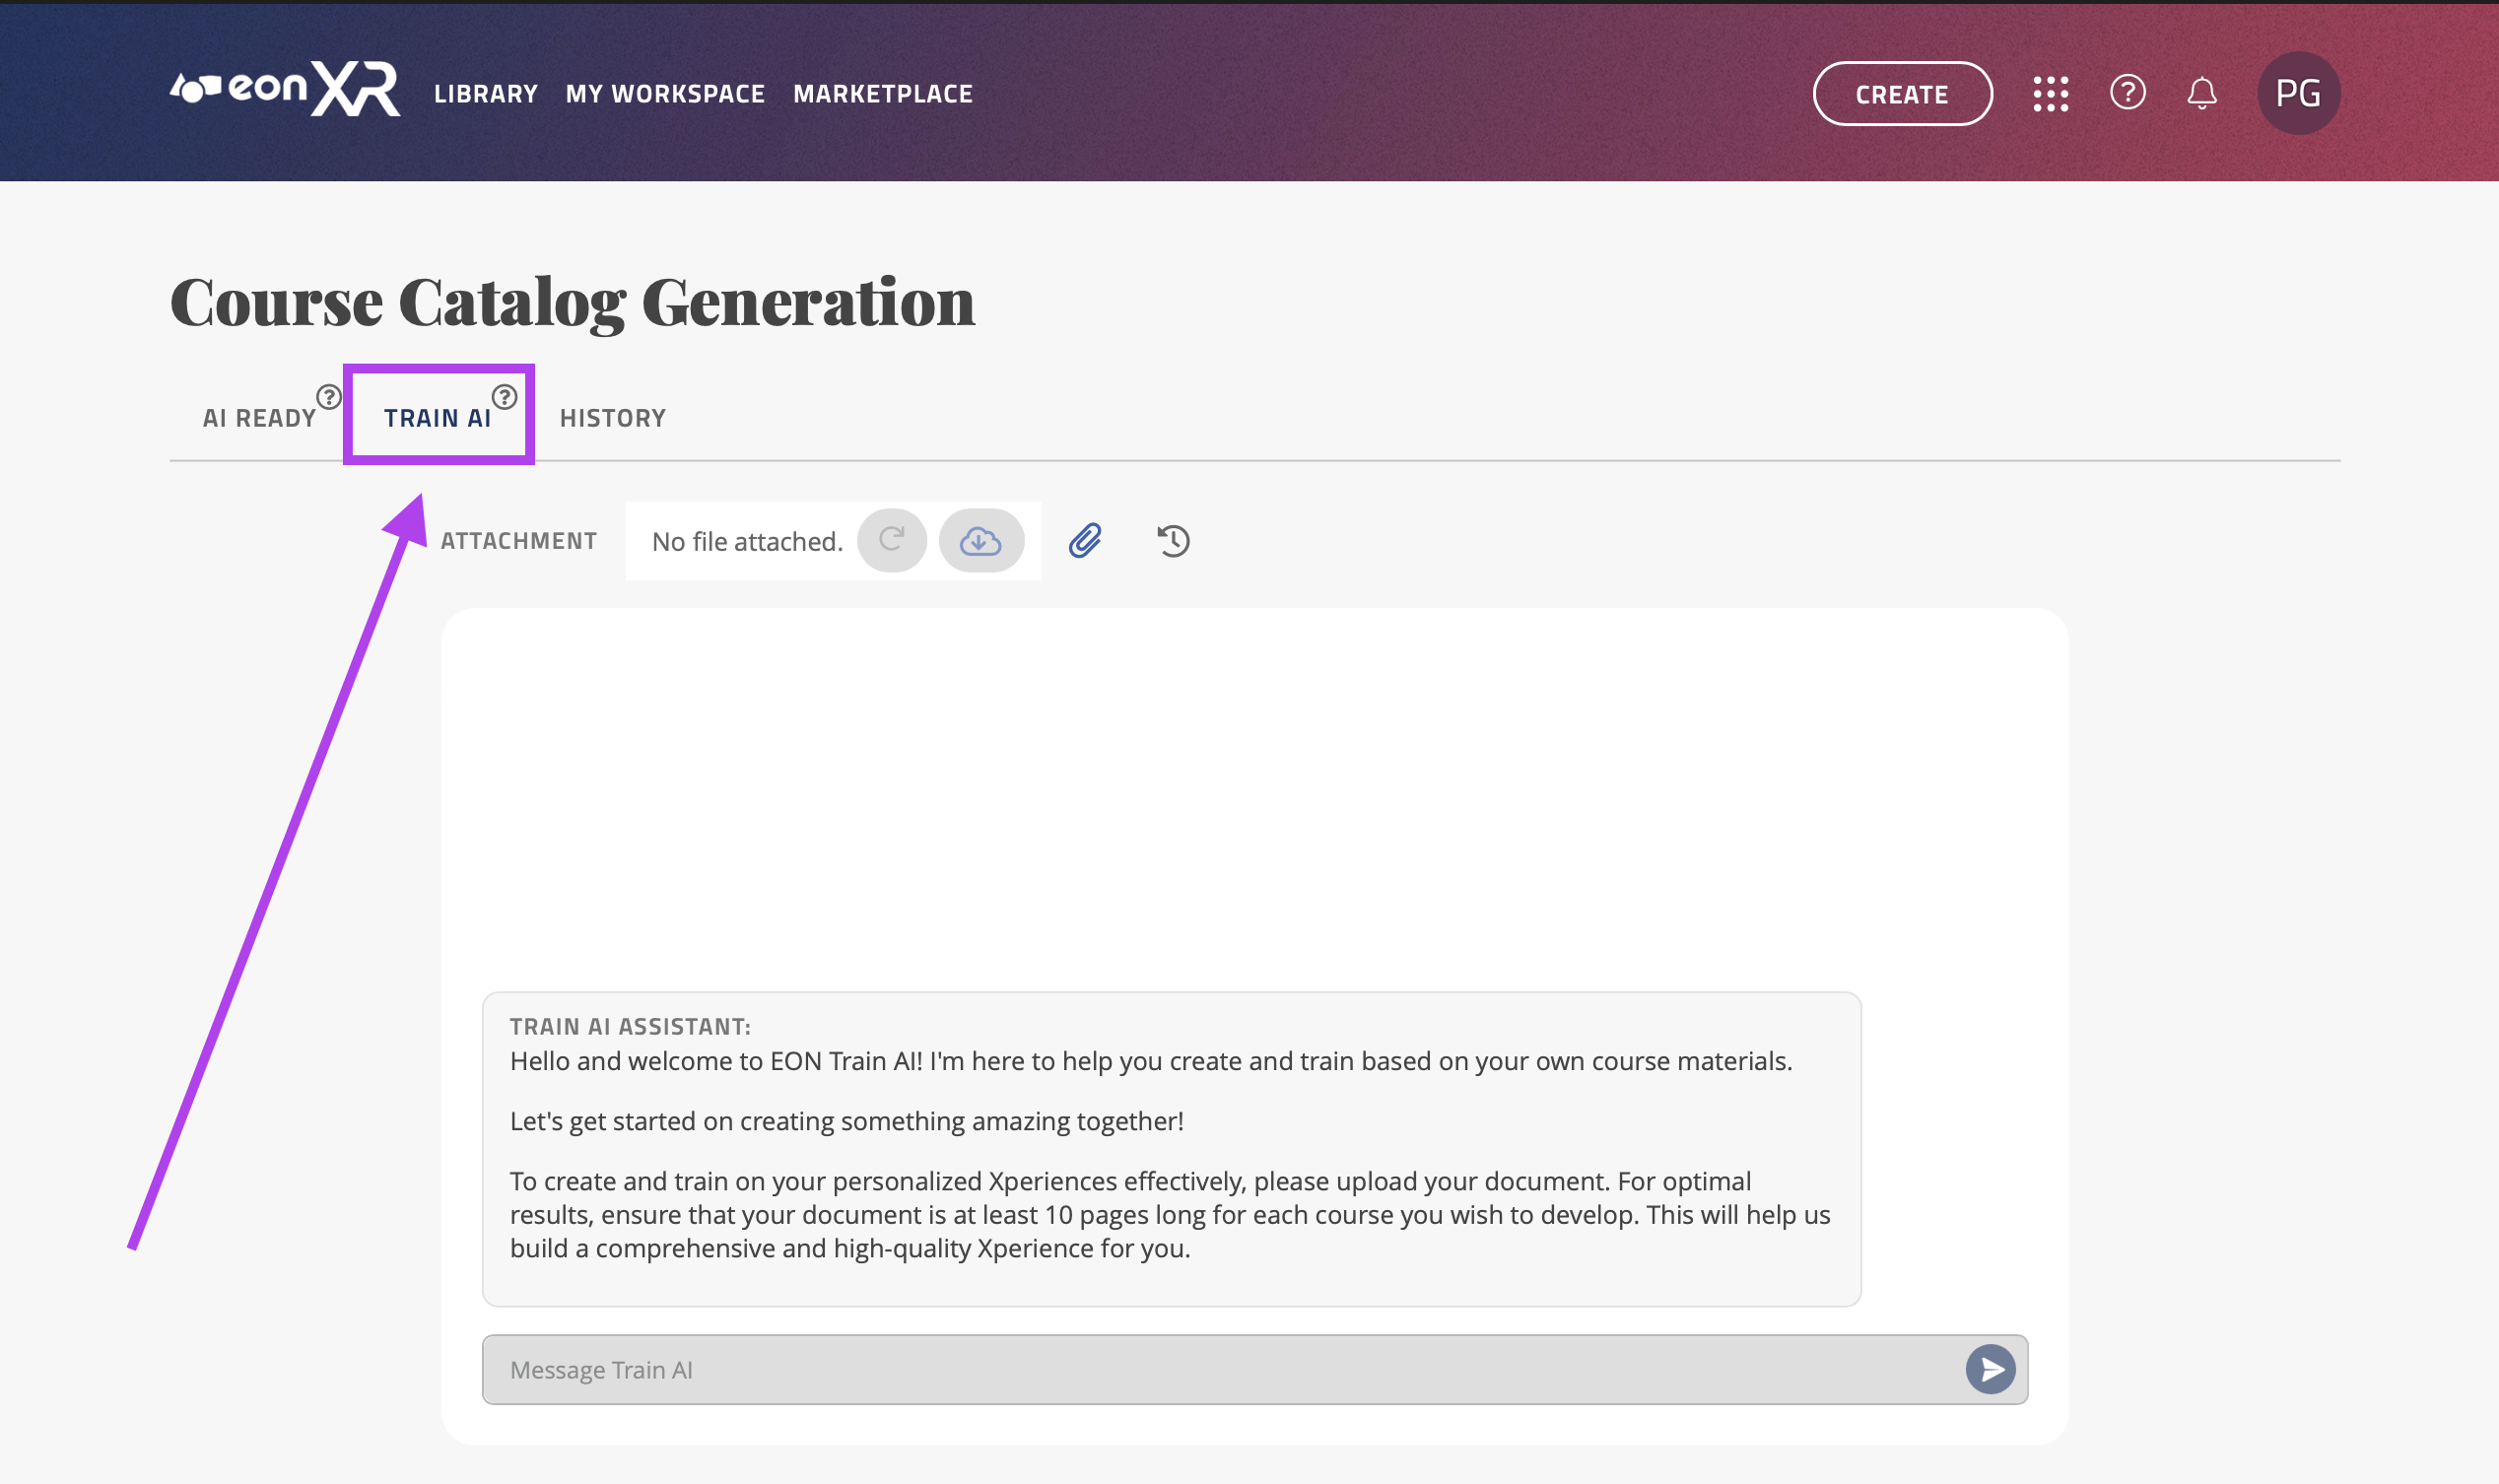Send the message with arrow button
This screenshot has height=1484, width=2499.
(1990, 1369)
